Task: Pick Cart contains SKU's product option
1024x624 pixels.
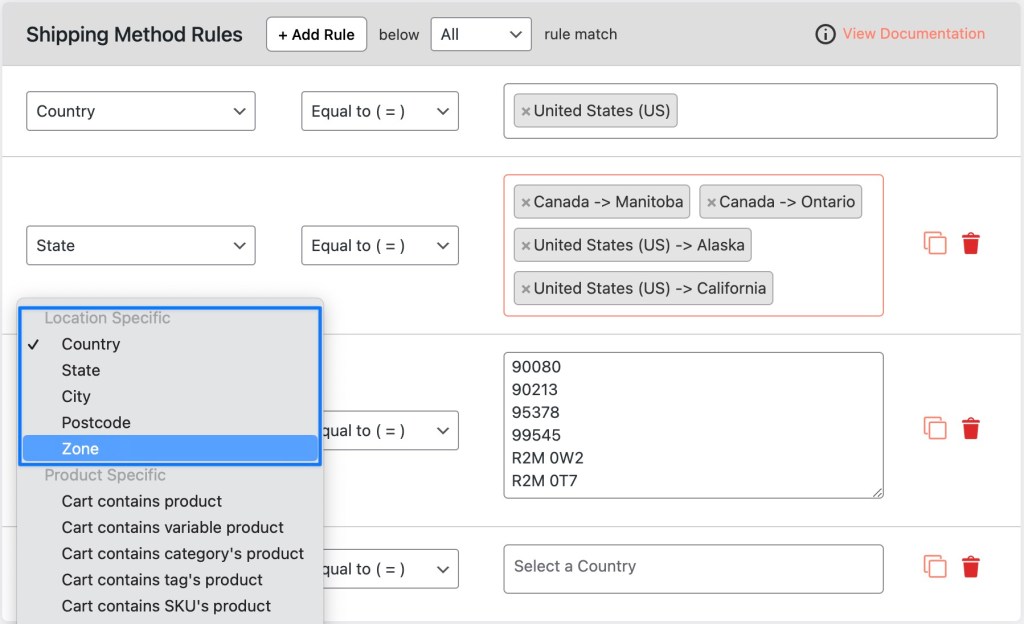Action: (x=166, y=606)
